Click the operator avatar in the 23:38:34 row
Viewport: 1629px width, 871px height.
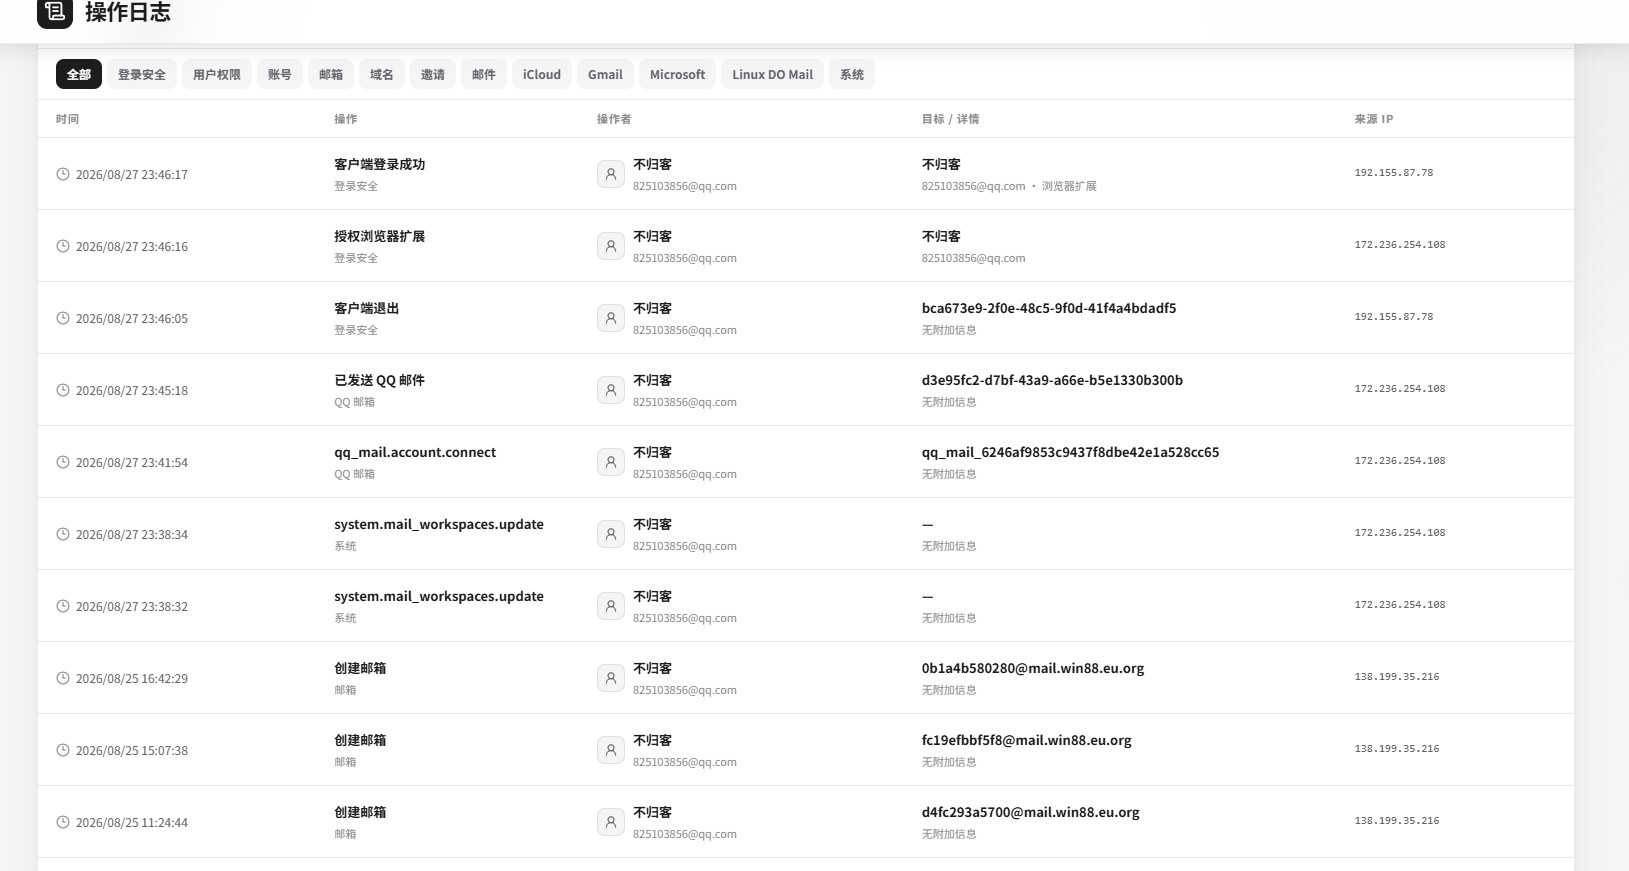(x=611, y=534)
